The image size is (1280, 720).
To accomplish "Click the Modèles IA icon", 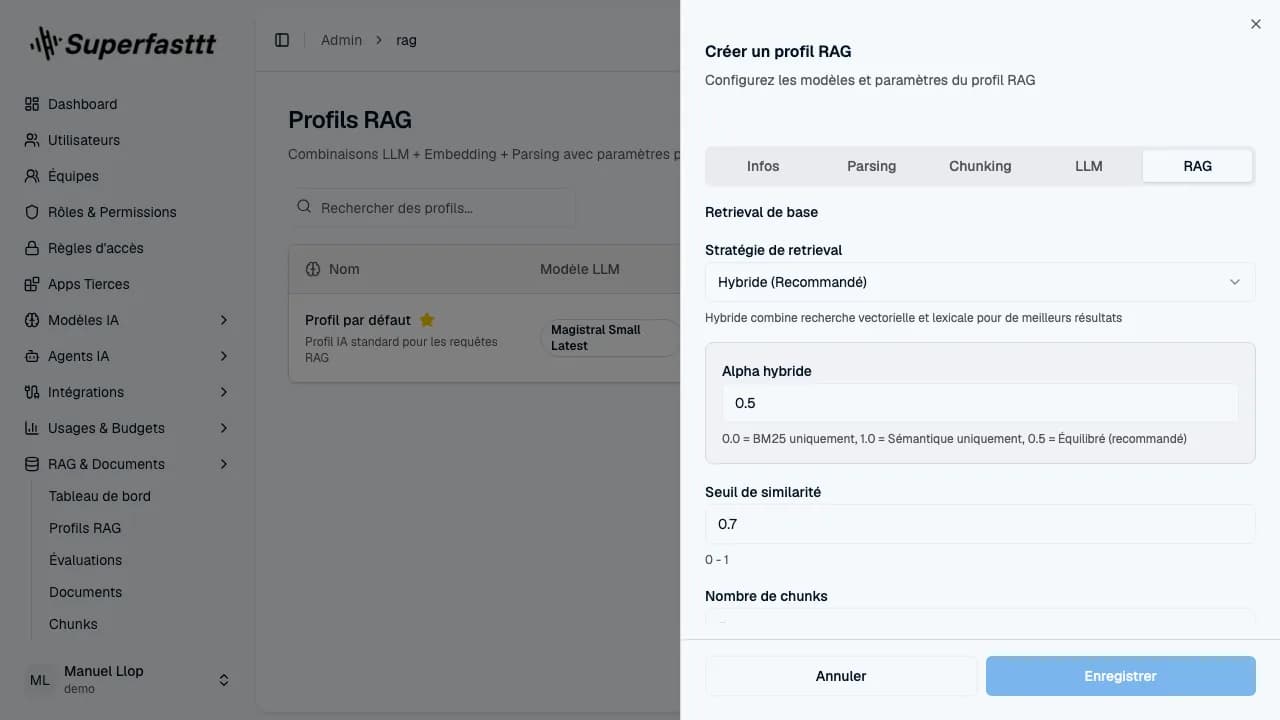I will 32,320.
